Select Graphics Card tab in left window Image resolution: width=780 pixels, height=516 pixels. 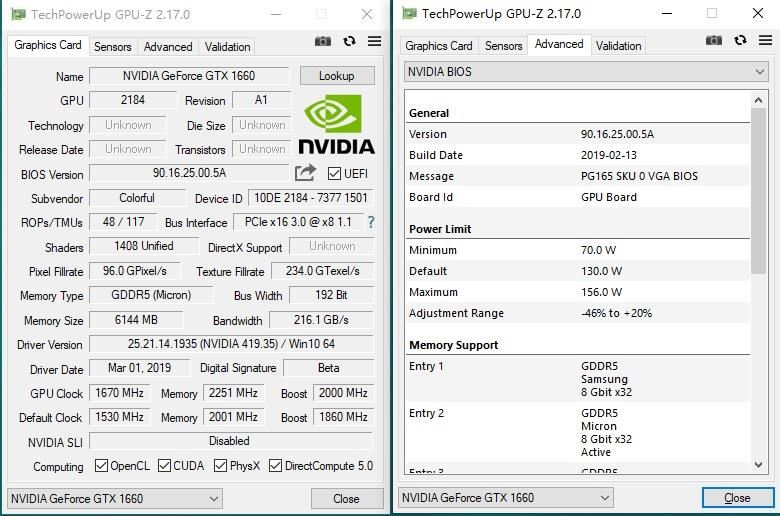coord(48,45)
